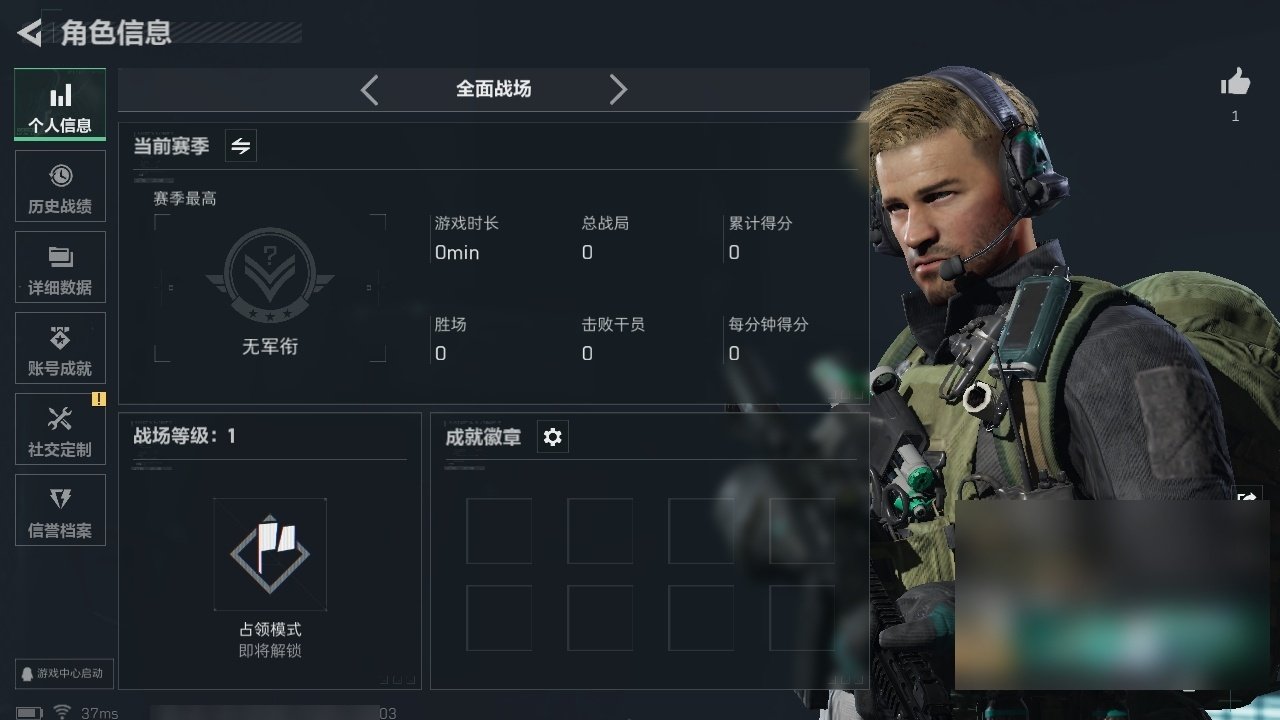Click the 全面战场 mode title
Viewport: 1280px width, 720px height.
[494, 89]
